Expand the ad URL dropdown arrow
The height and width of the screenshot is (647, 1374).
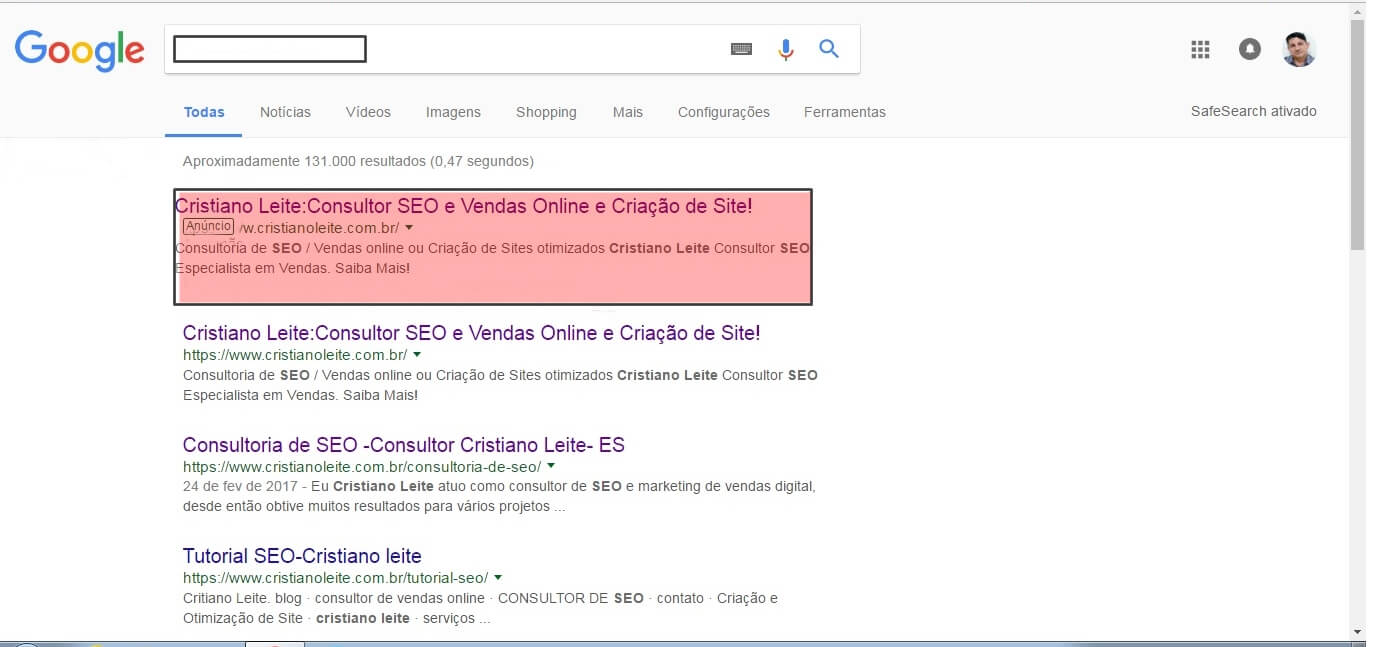click(409, 228)
